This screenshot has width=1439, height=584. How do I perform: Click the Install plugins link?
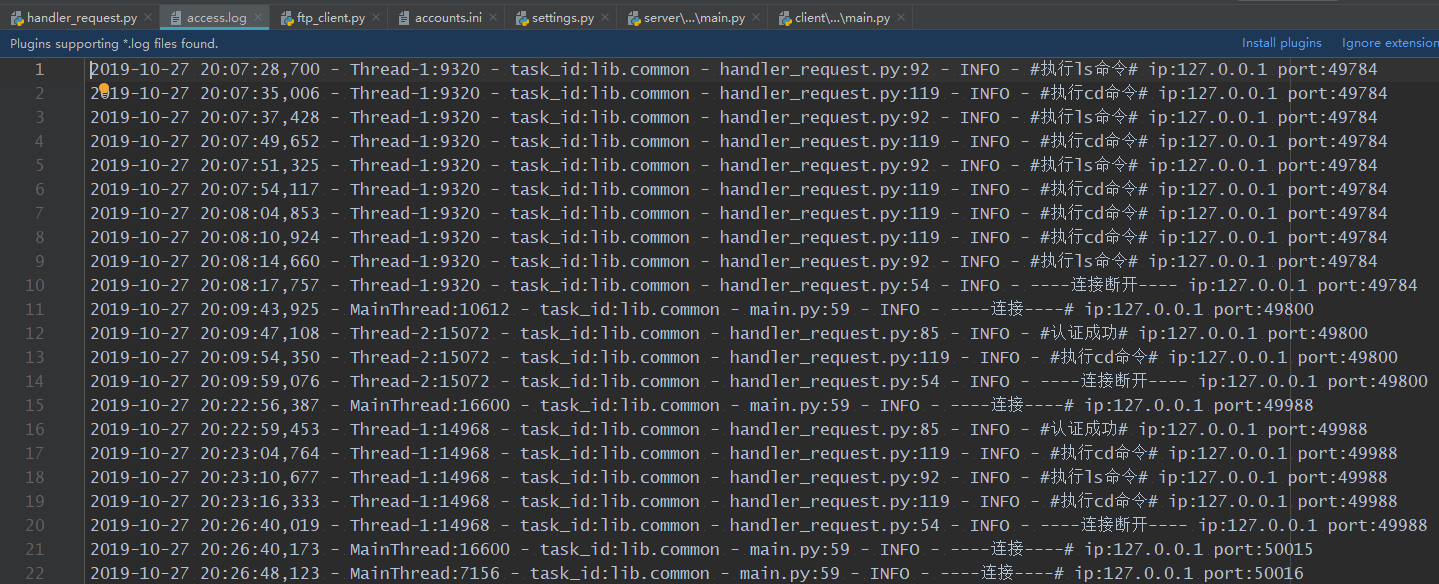pyautogui.click(x=1282, y=43)
